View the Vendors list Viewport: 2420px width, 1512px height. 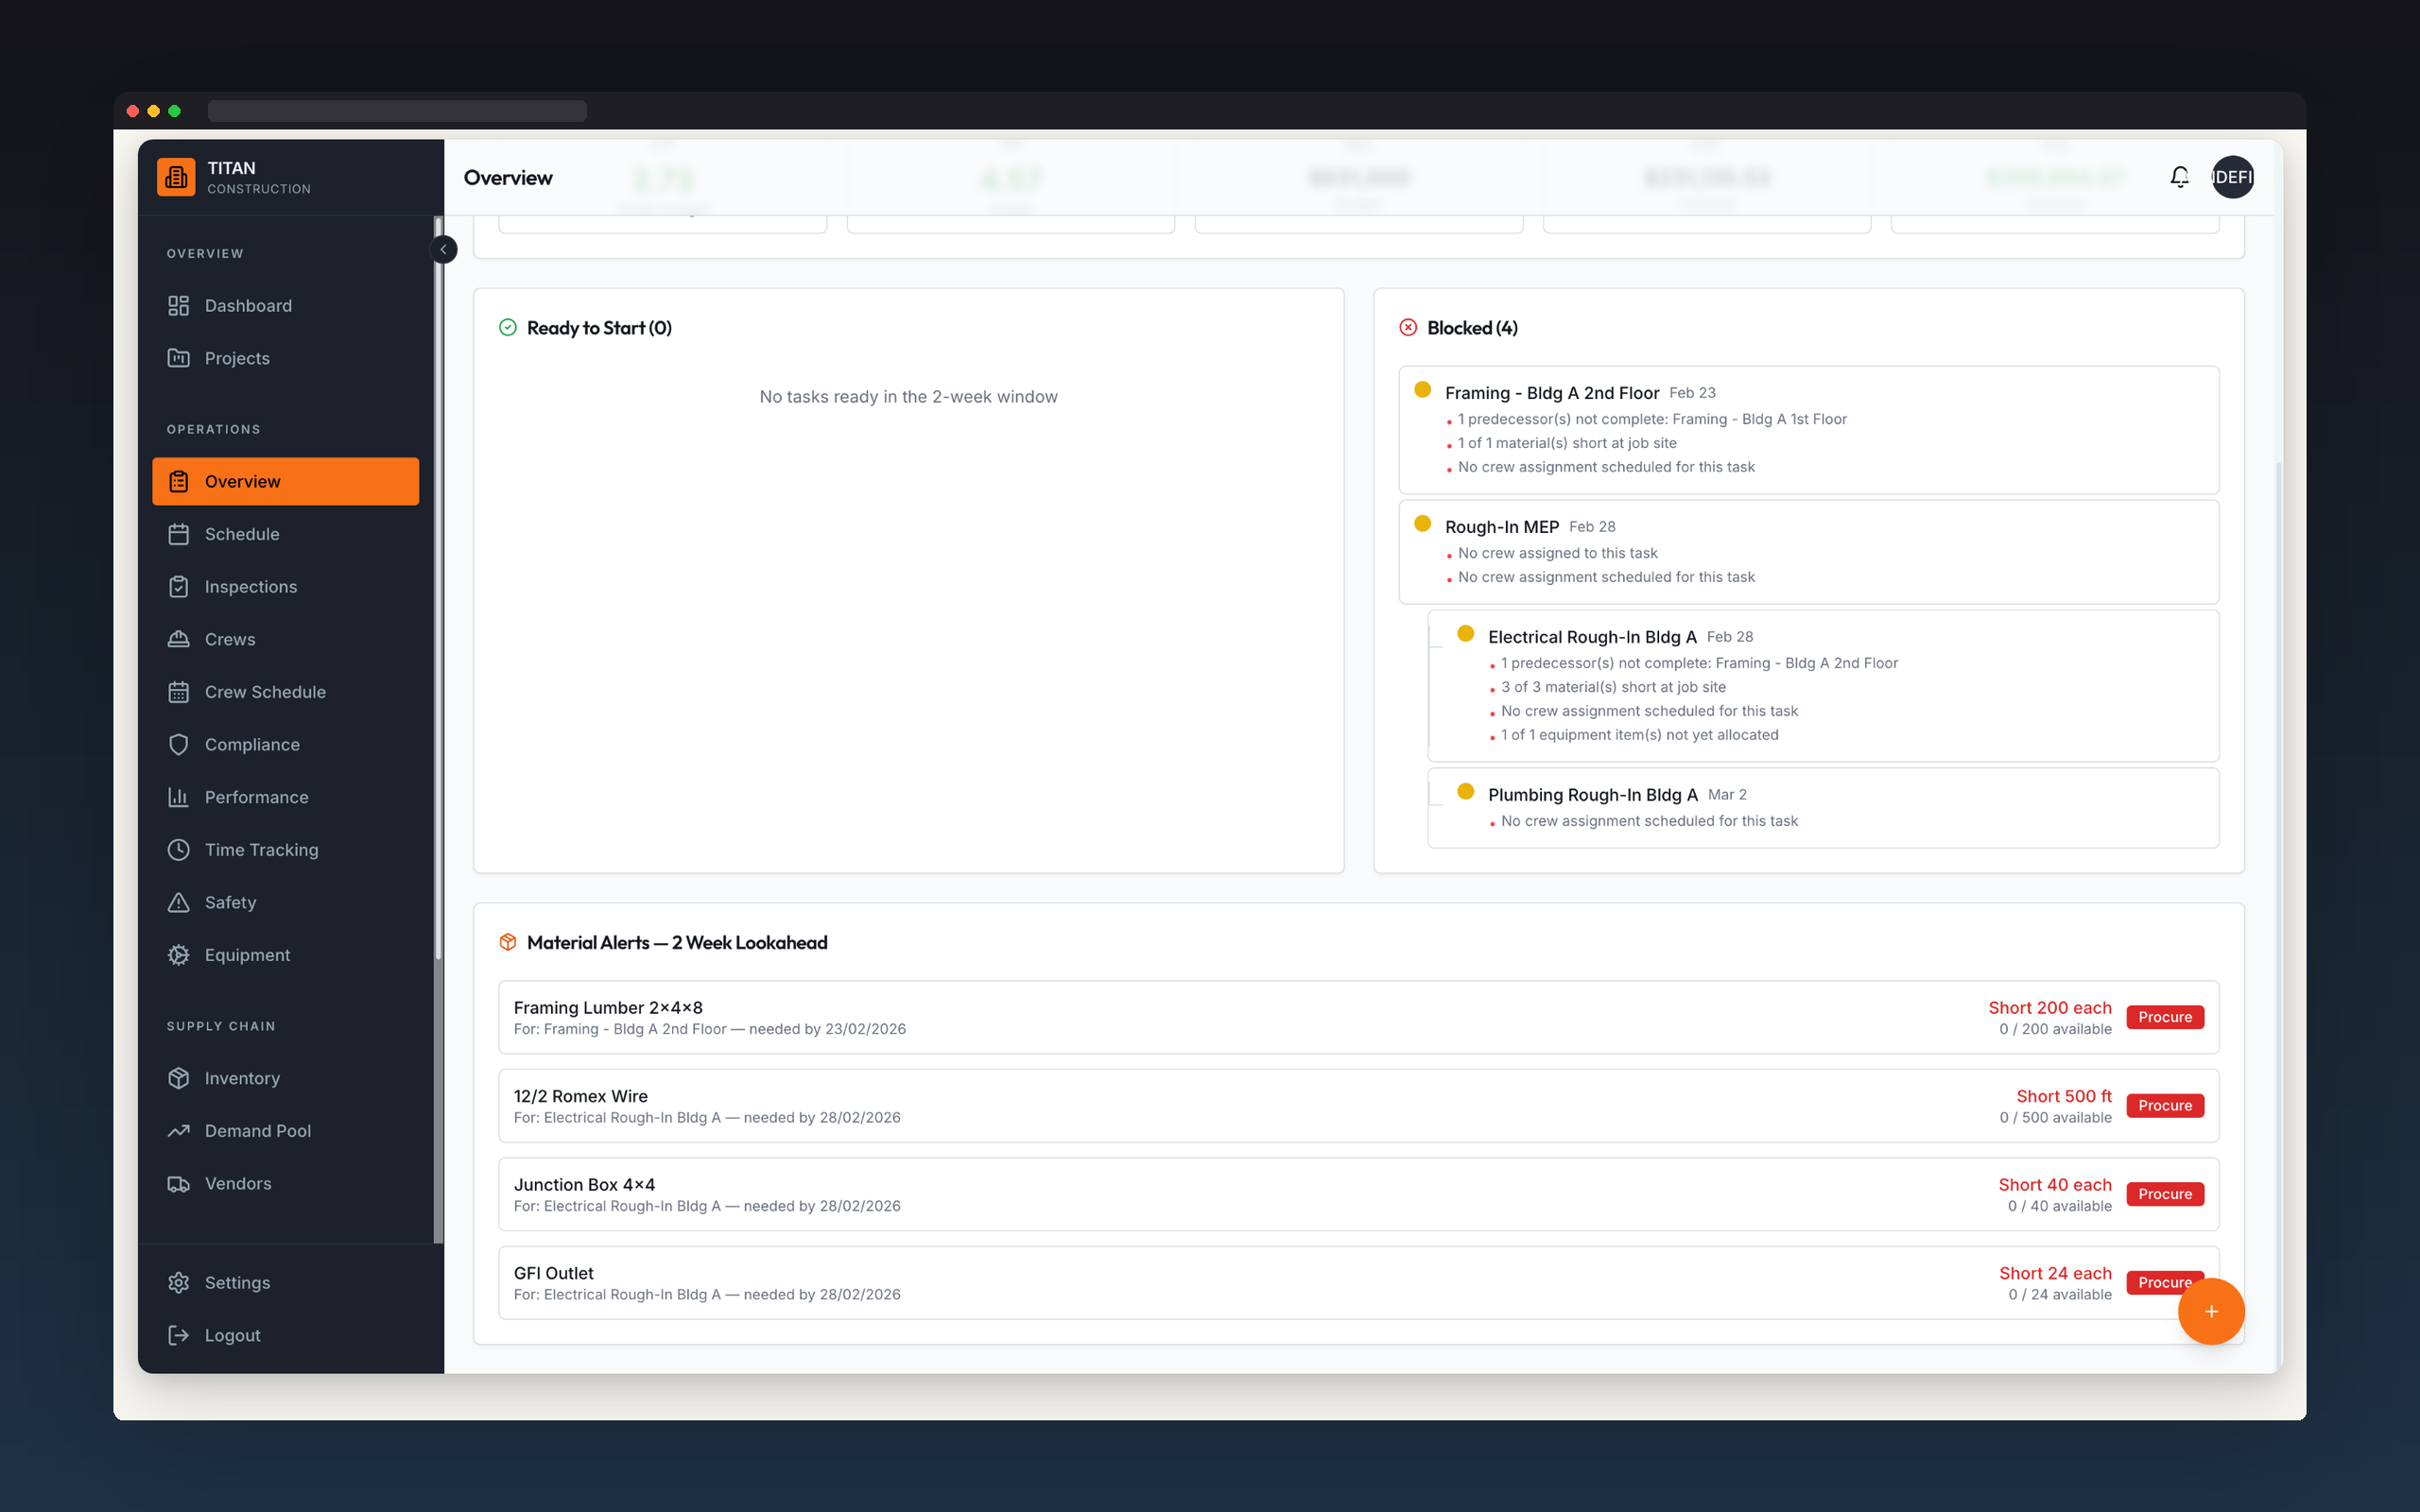click(x=285, y=1184)
